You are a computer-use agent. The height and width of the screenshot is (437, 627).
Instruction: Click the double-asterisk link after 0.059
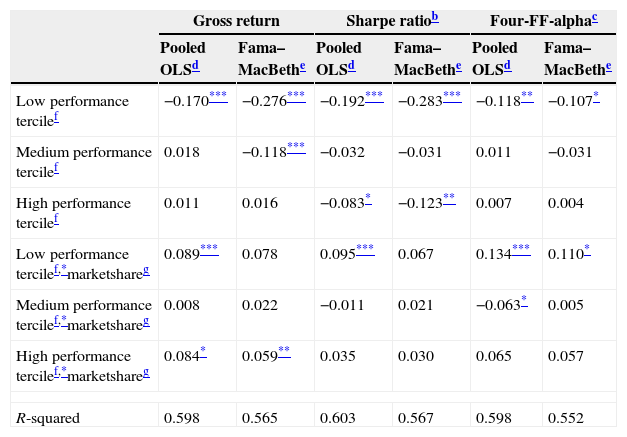click(284, 350)
